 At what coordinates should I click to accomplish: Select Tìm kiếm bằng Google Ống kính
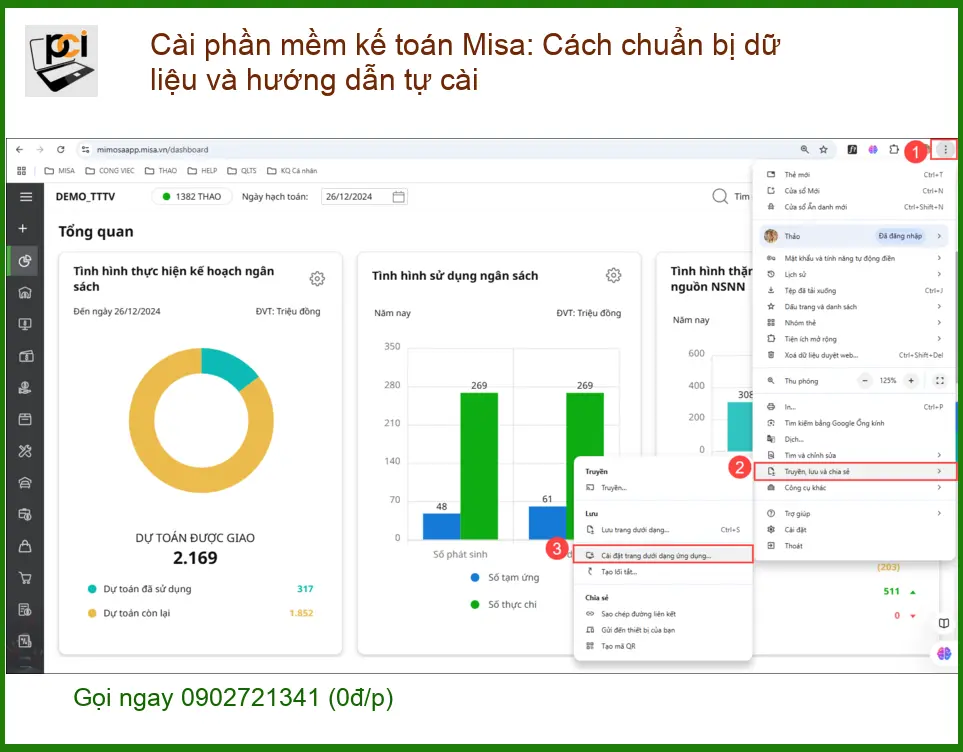[x=854, y=423]
